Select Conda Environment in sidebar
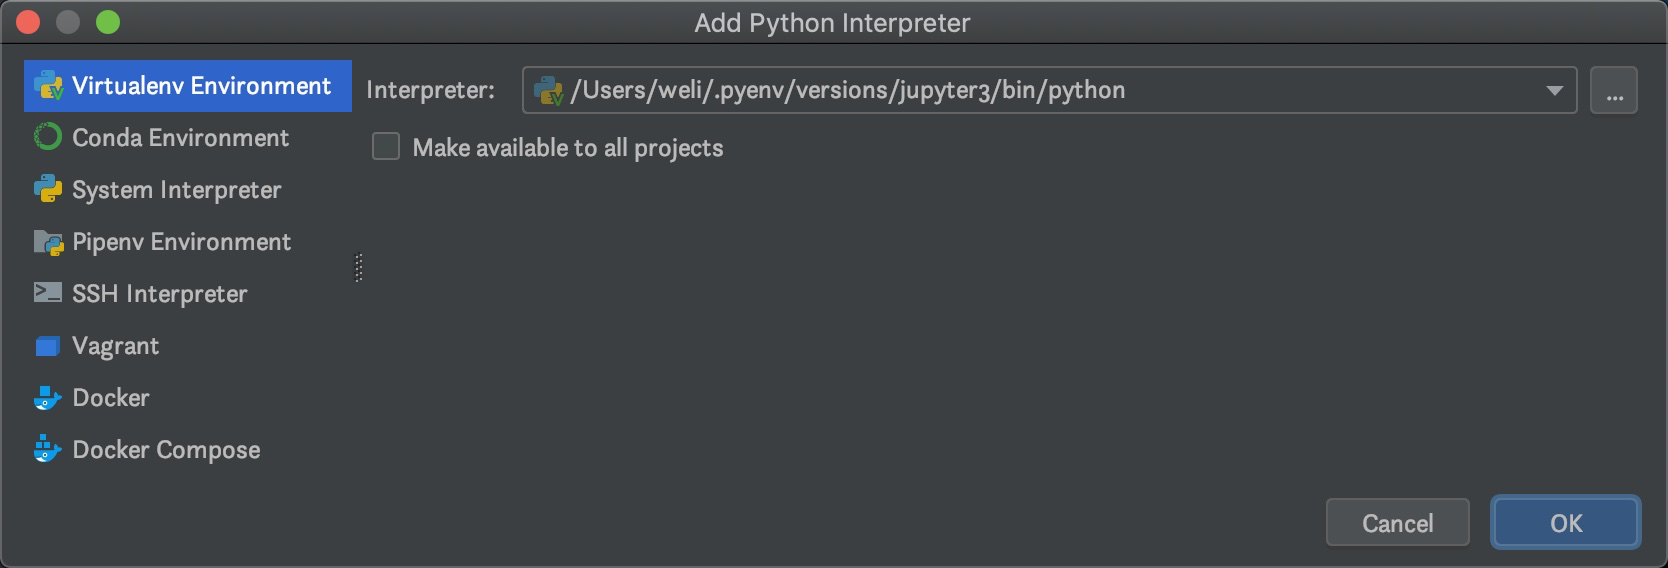The width and height of the screenshot is (1668, 568). [x=188, y=138]
